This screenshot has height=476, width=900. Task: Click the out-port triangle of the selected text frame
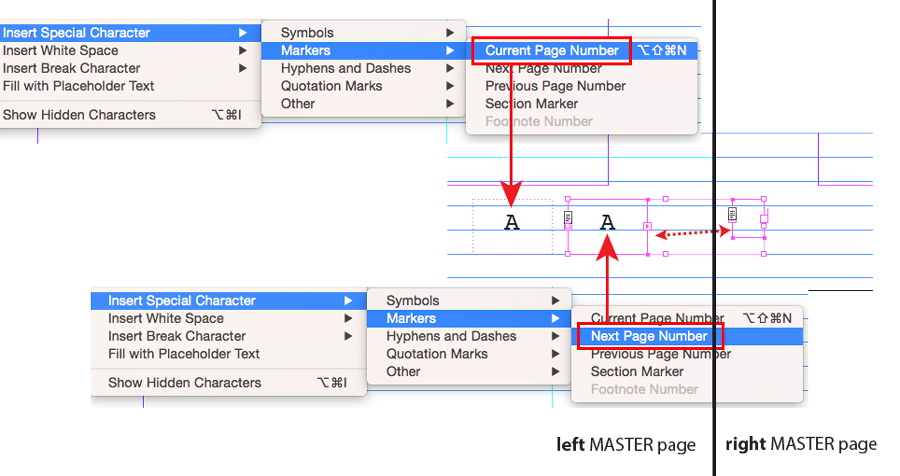[x=647, y=227]
